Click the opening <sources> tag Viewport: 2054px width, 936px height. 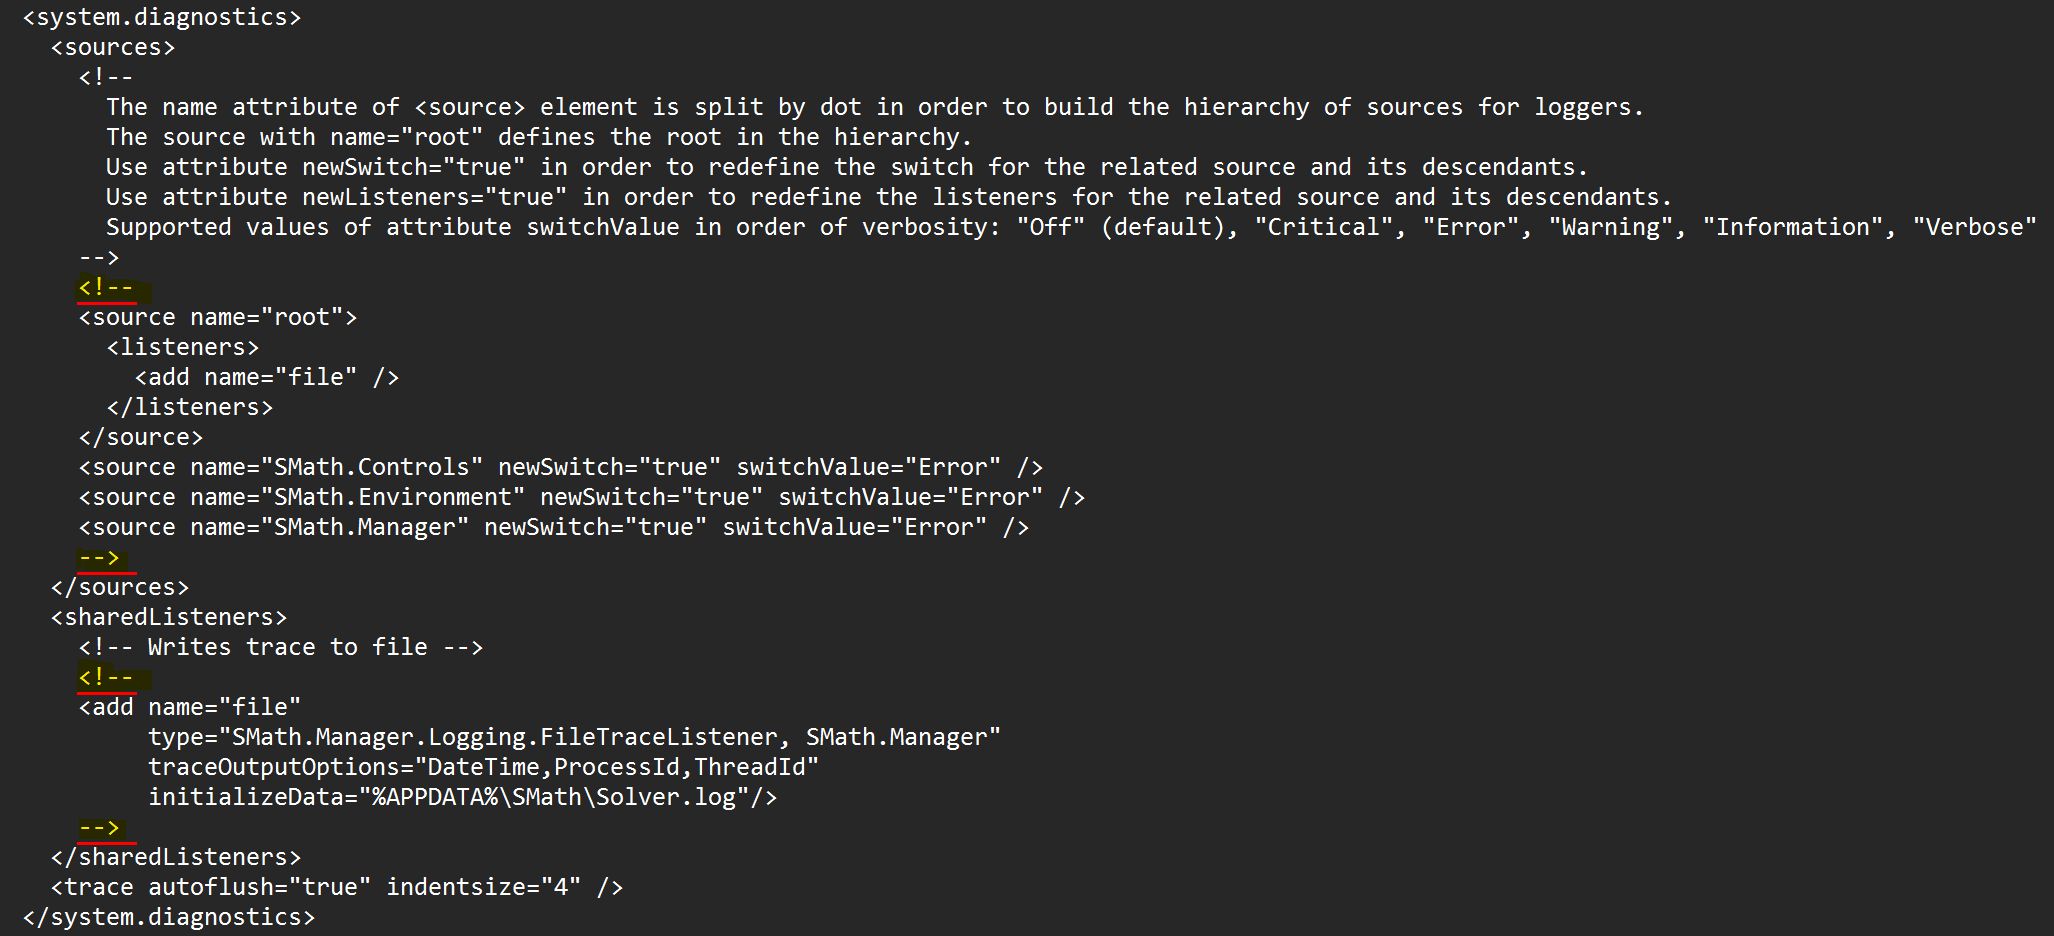tap(113, 48)
